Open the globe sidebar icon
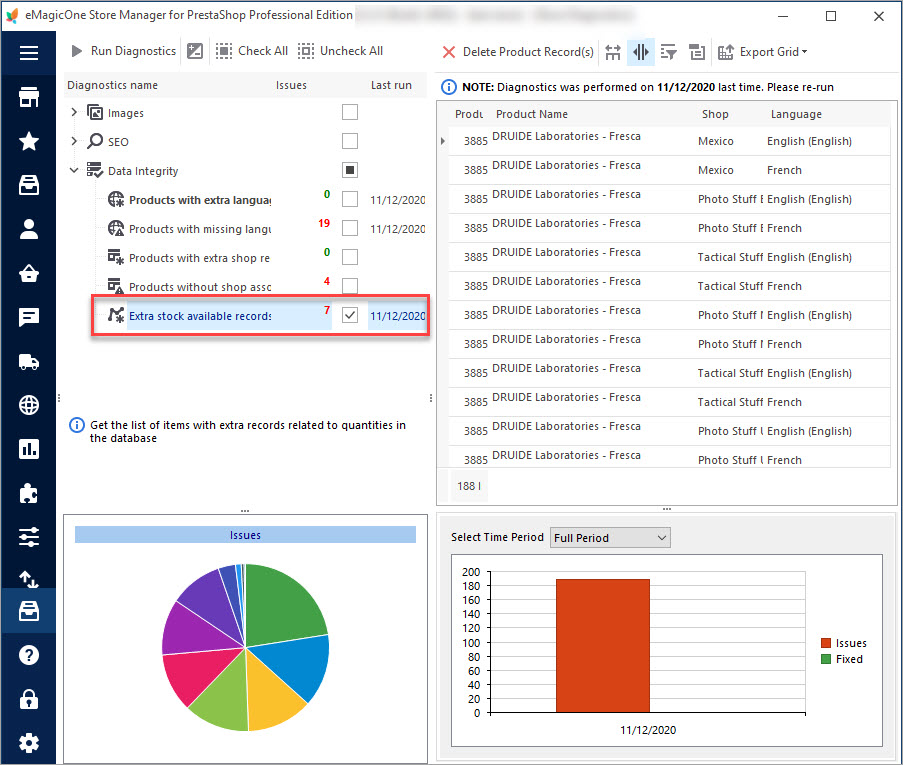The height and width of the screenshot is (765, 903). pyautogui.click(x=29, y=405)
